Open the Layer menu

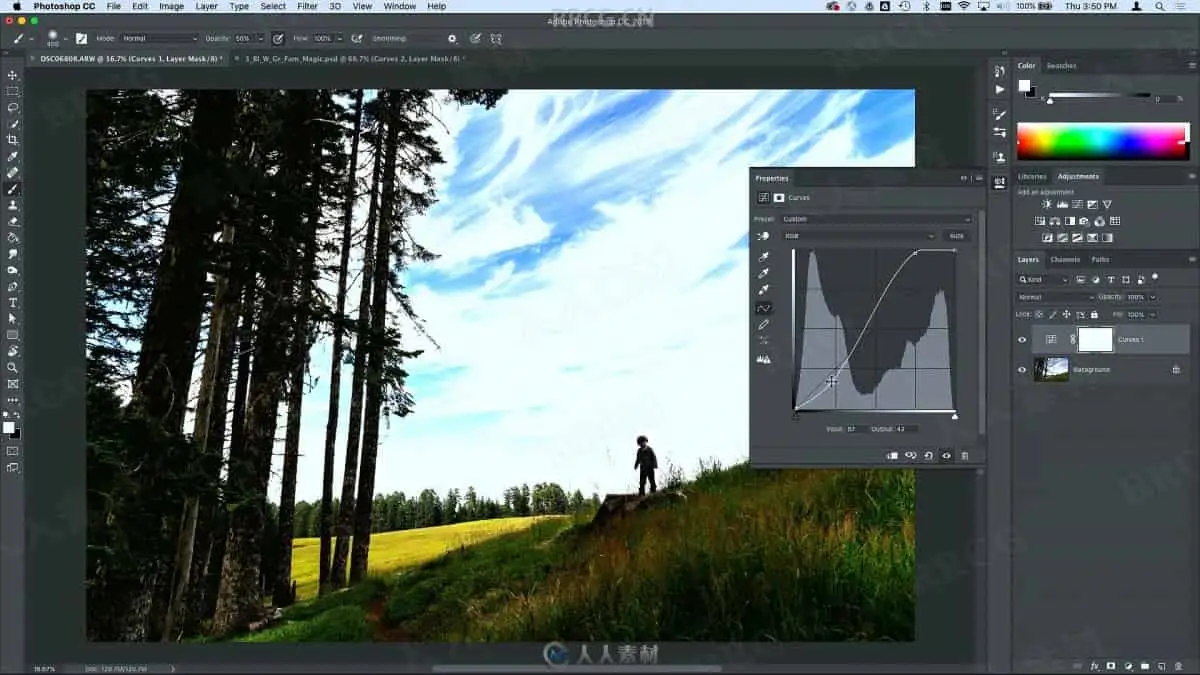(206, 6)
